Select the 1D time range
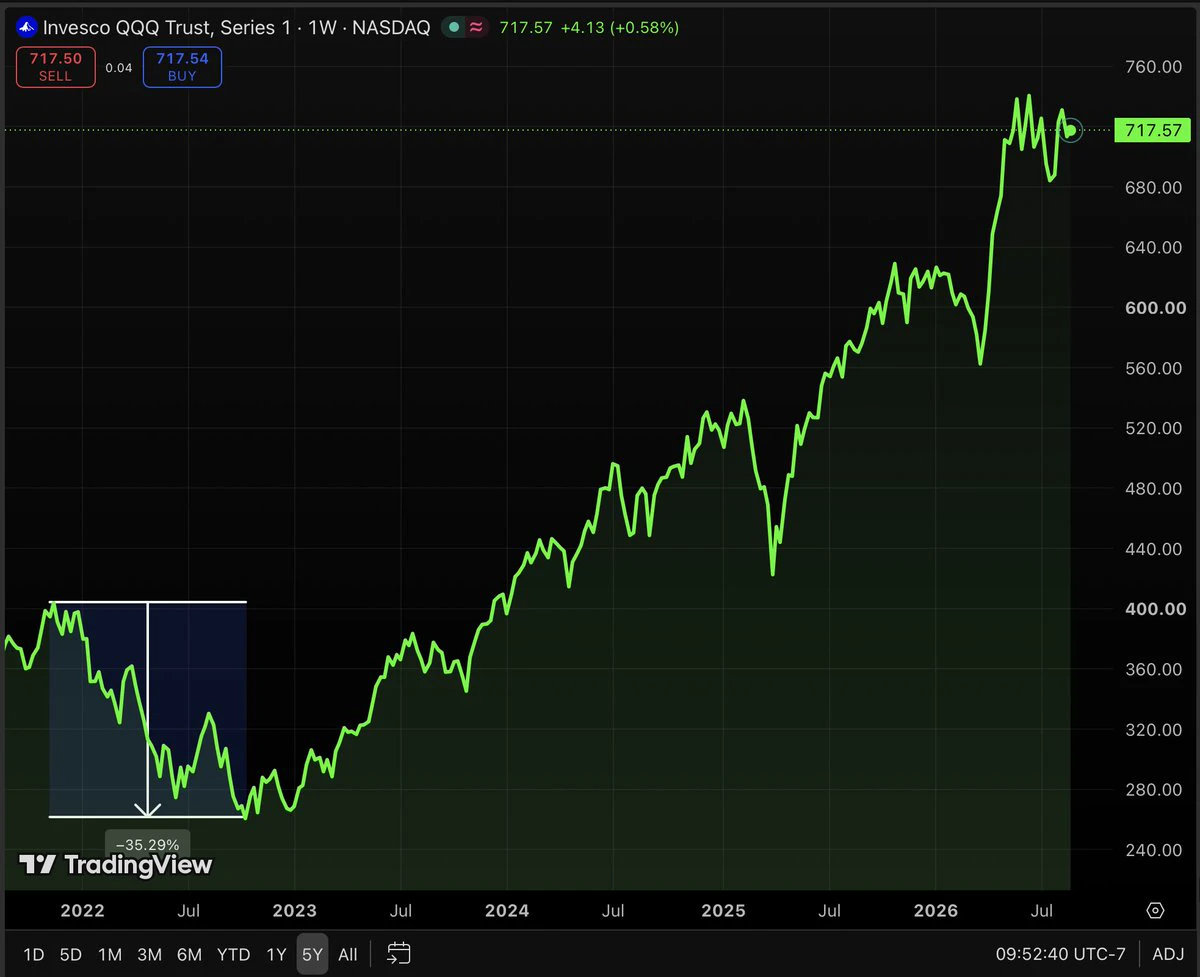The width and height of the screenshot is (1200, 977). pos(34,954)
